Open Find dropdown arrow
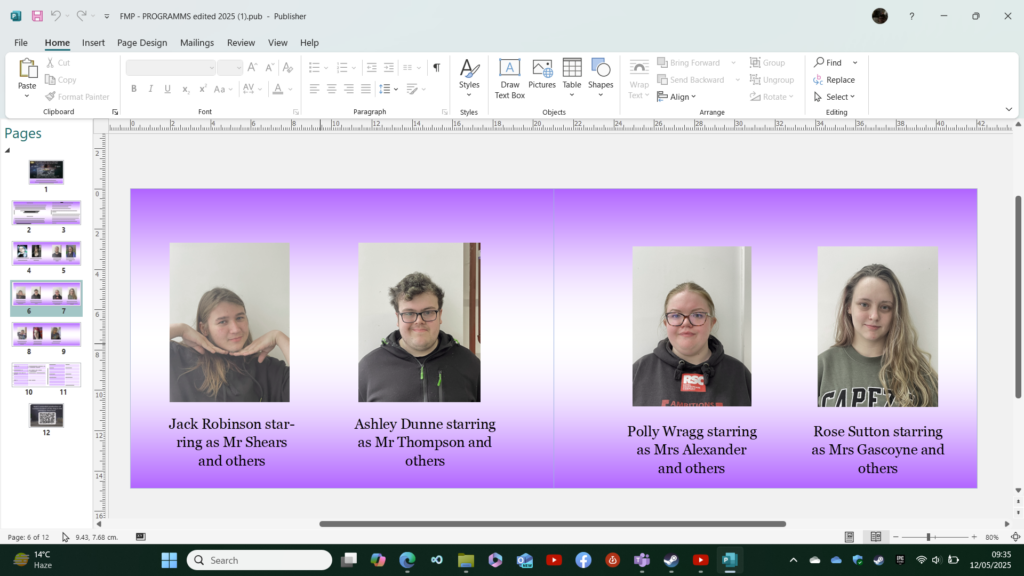This screenshot has height=576, width=1024. (855, 63)
